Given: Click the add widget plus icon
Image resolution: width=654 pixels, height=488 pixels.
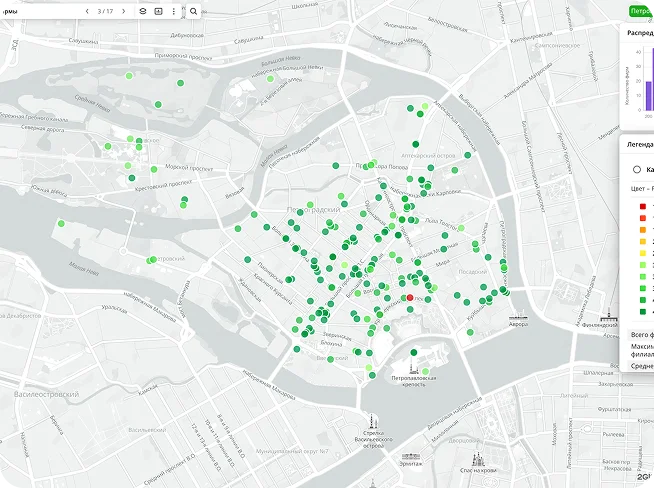Looking at the screenshot, I should click(x=158, y=11).
